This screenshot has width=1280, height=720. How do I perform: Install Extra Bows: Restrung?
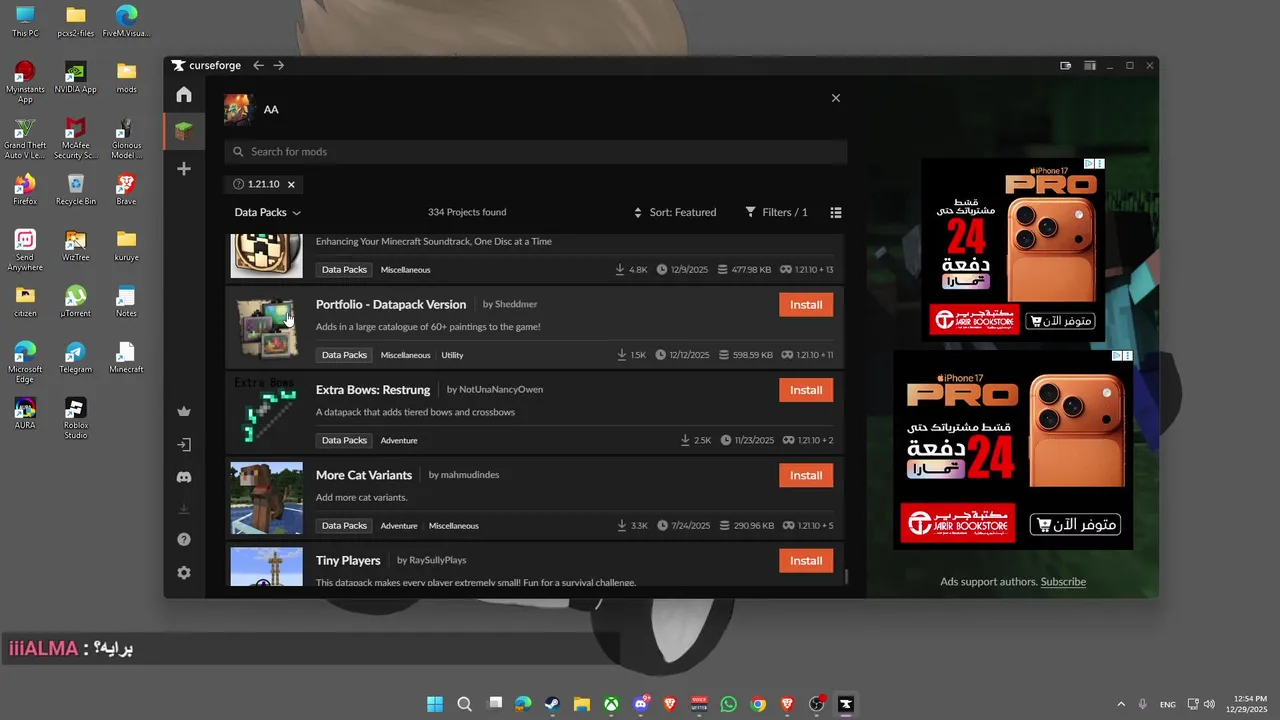pyautogui.click(x=806, y=390)
